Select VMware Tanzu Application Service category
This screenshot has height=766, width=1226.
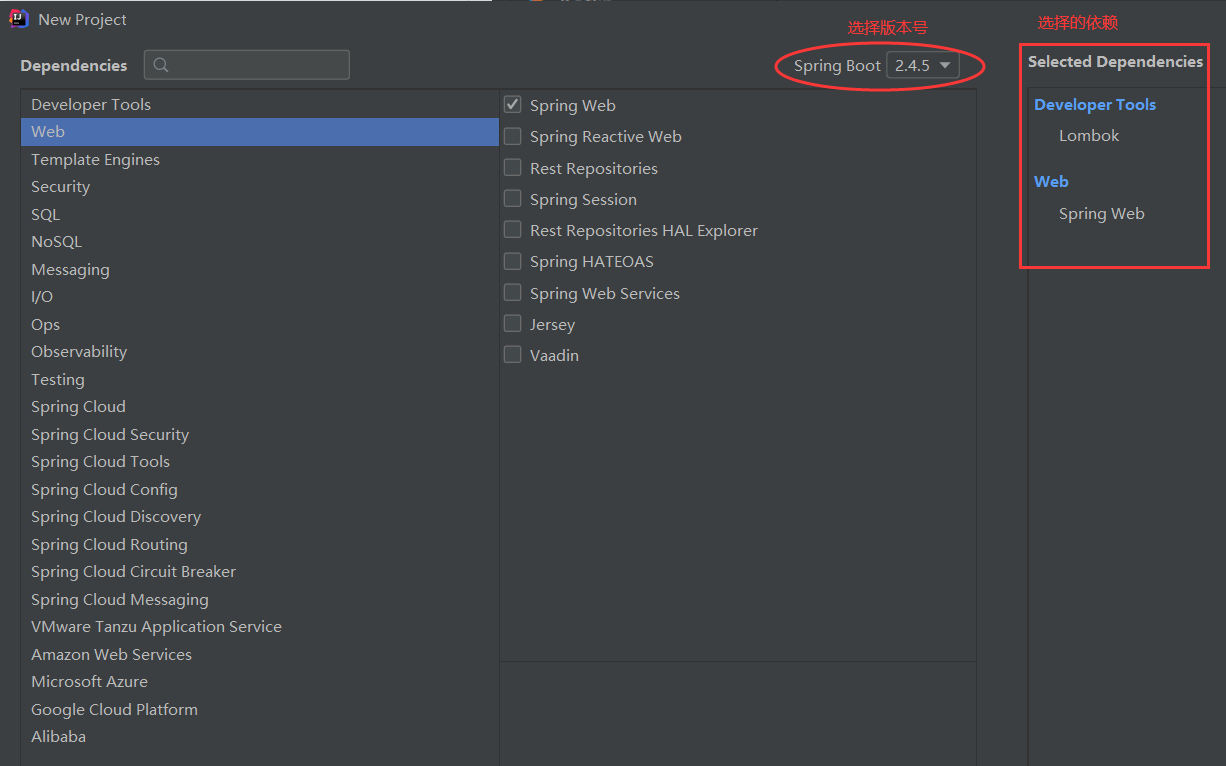click(259, 627)
